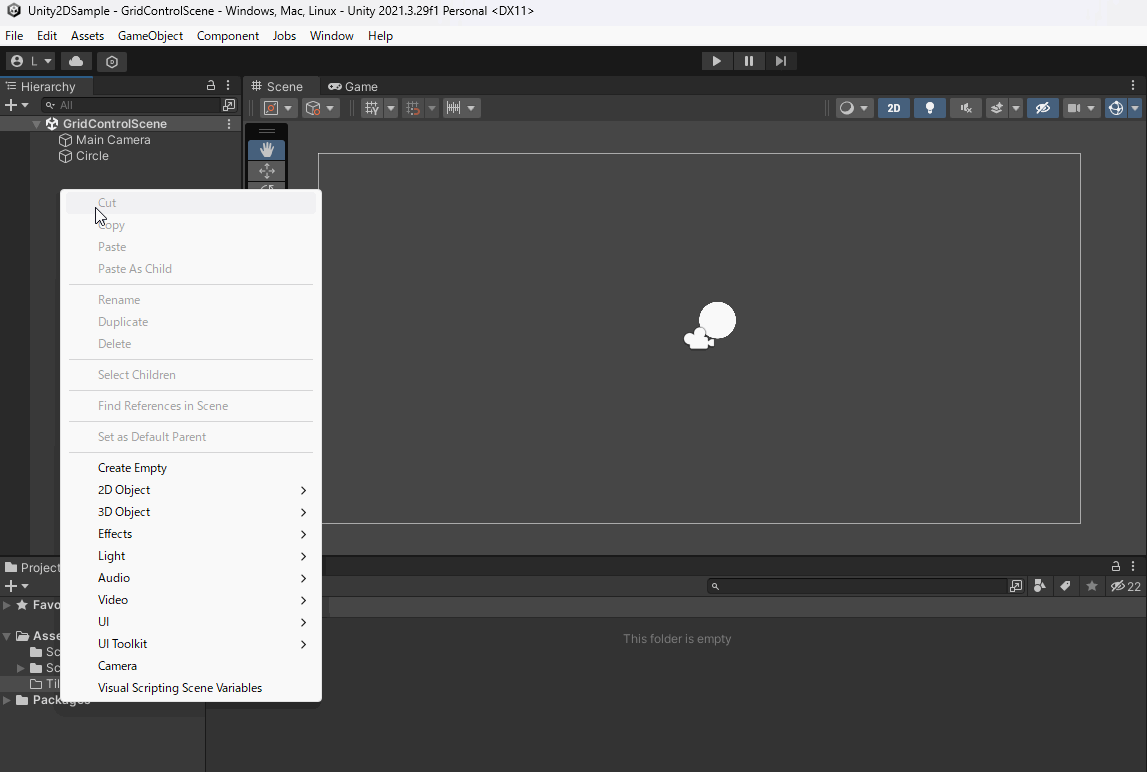Toggle grid snapping in the Scene toolbar
Image resolution: width=1147 pixels, height=772 pixels.
pos(413,108)
